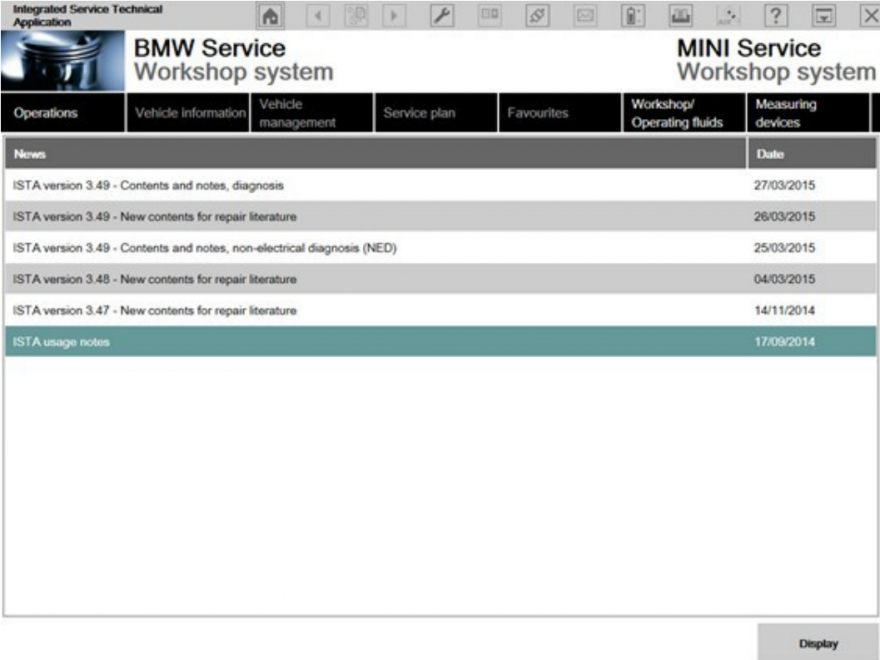Screen dimensions: 880x660
Task: Open Workshop/Operating fluids tab
Action: (x=684, y=113)
